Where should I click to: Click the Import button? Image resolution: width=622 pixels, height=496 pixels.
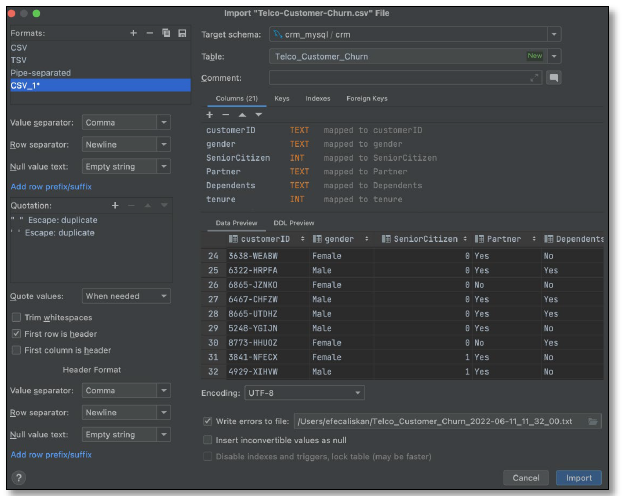(x=579, y=478)
